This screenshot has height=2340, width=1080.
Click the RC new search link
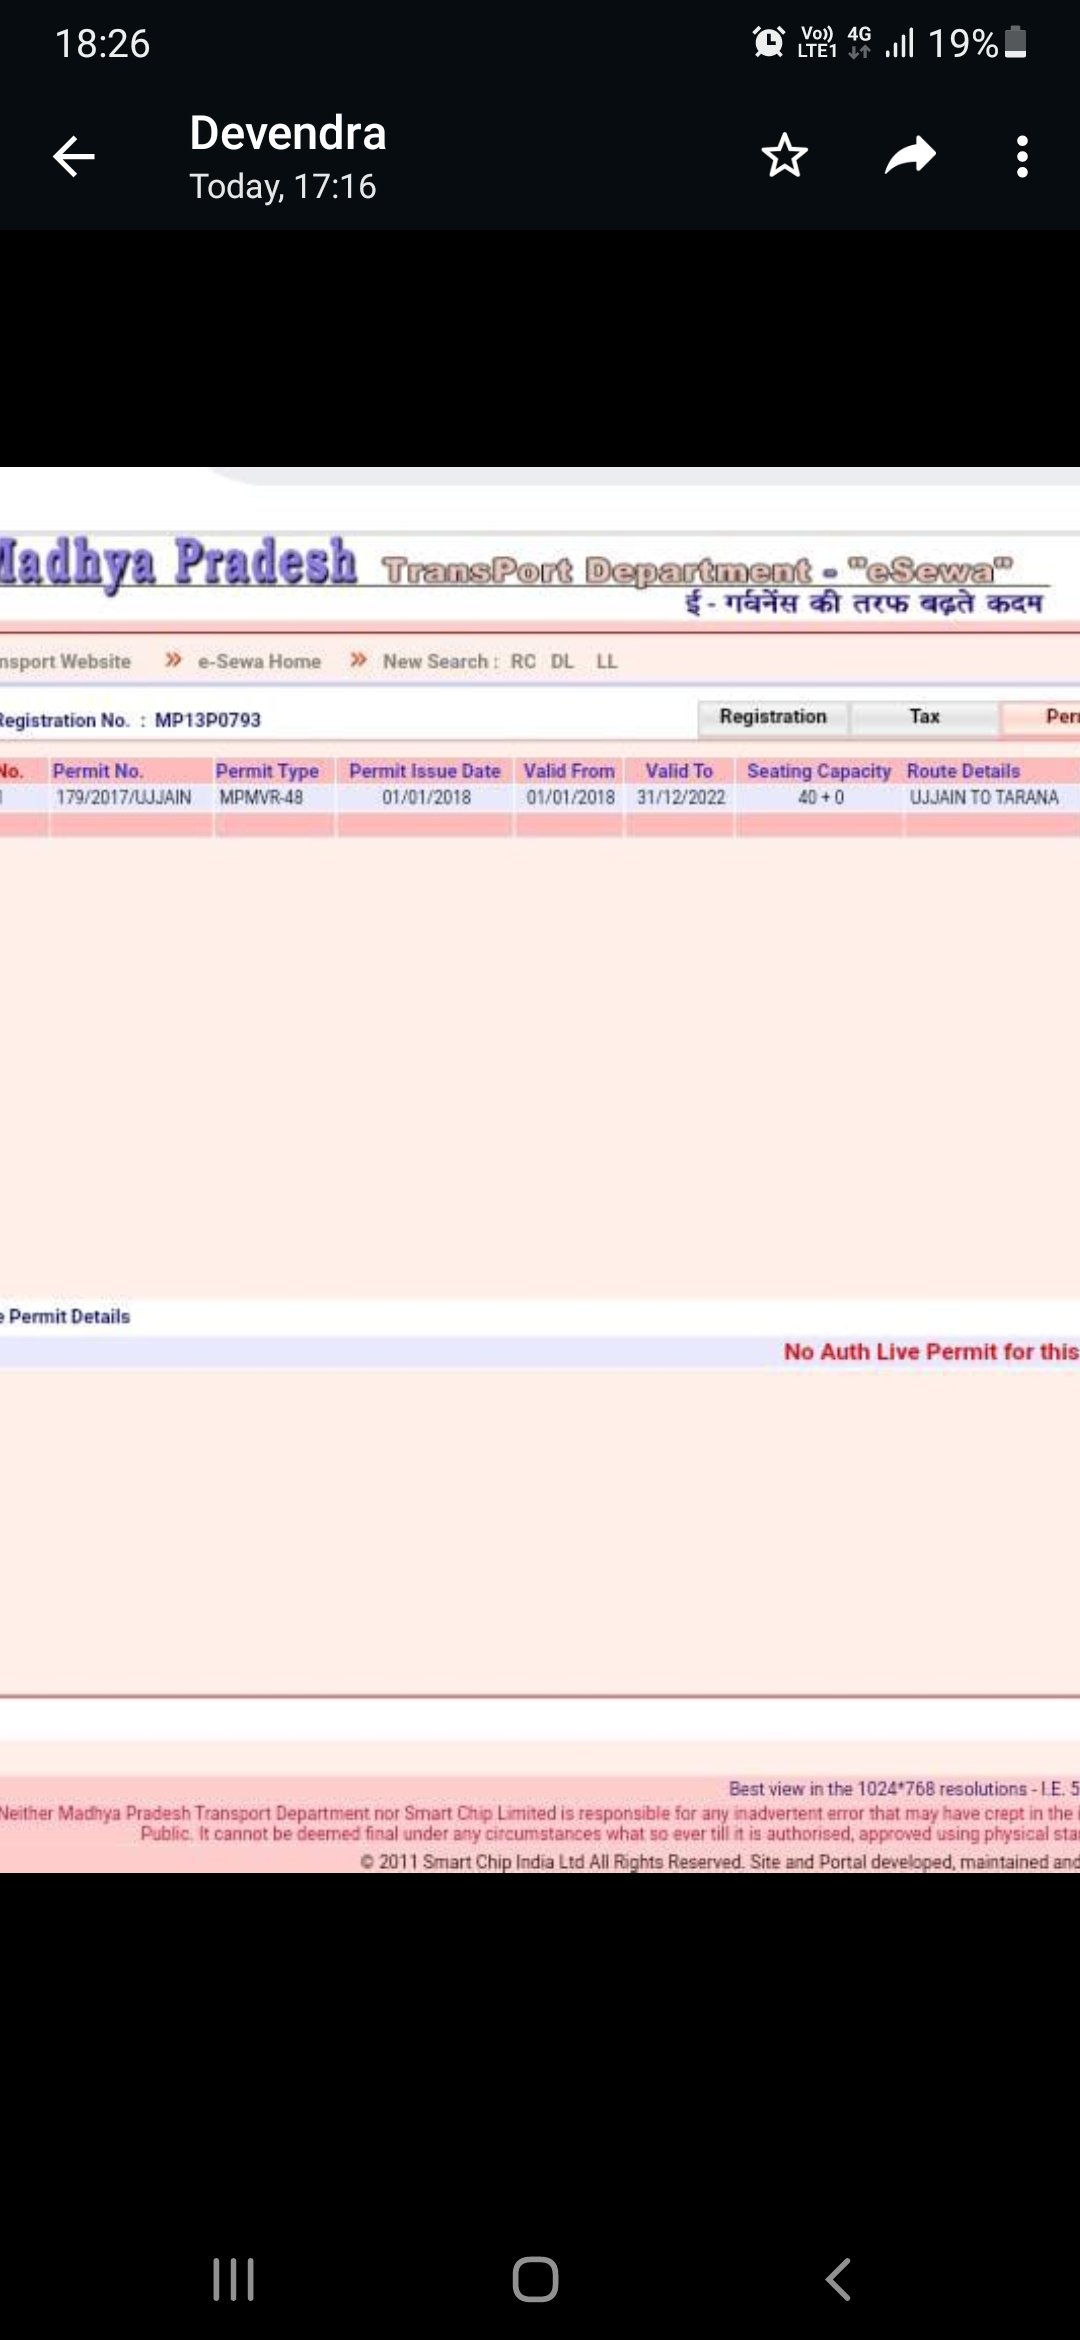click(x=523, y=662)
